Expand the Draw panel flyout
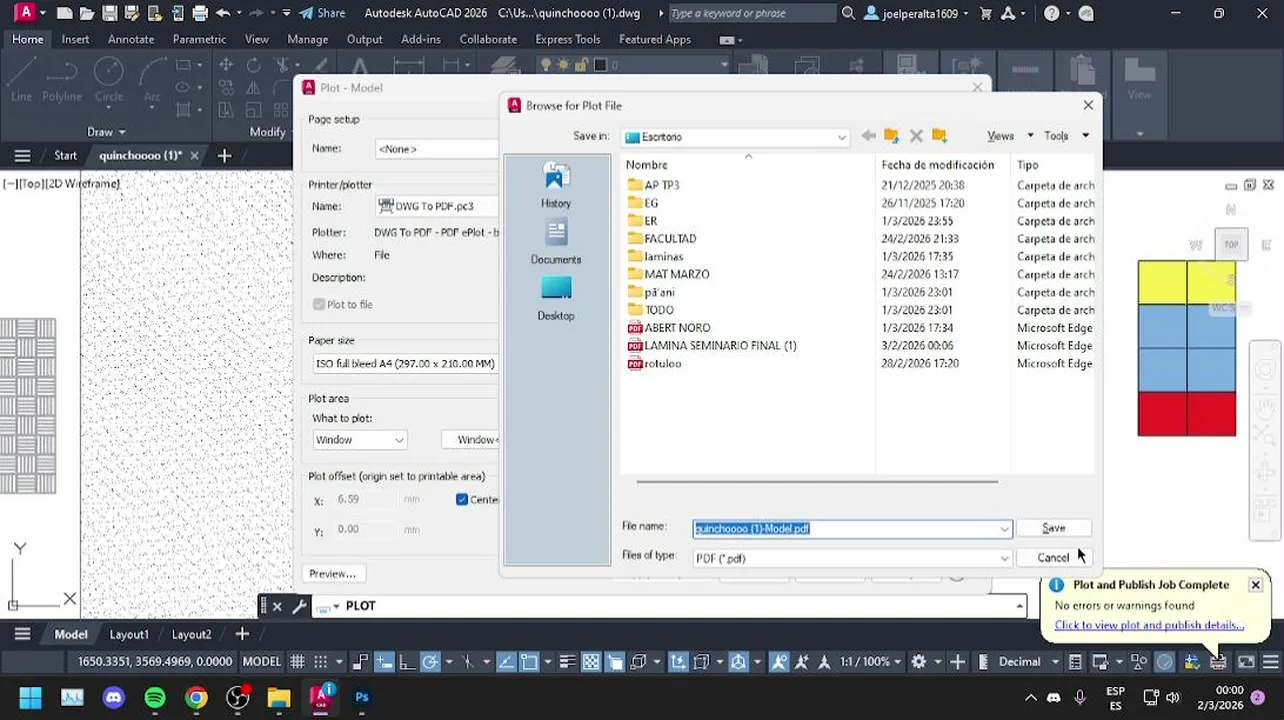This screenshot has width=1284, height=720. pyautogui.click(x=106, y=132)
